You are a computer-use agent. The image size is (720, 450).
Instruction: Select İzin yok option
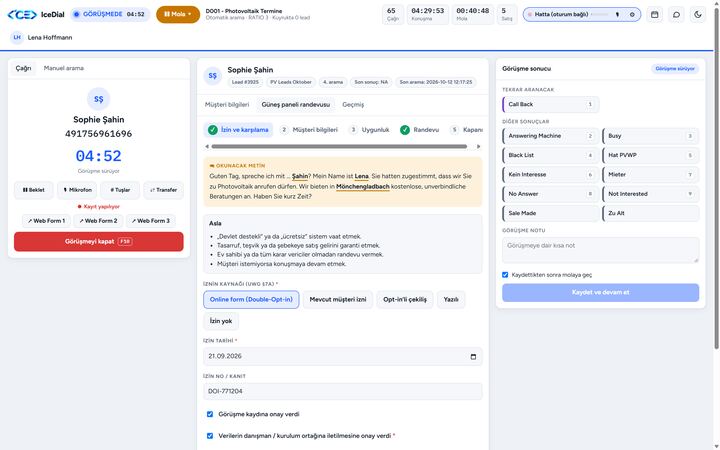[221, 321]
